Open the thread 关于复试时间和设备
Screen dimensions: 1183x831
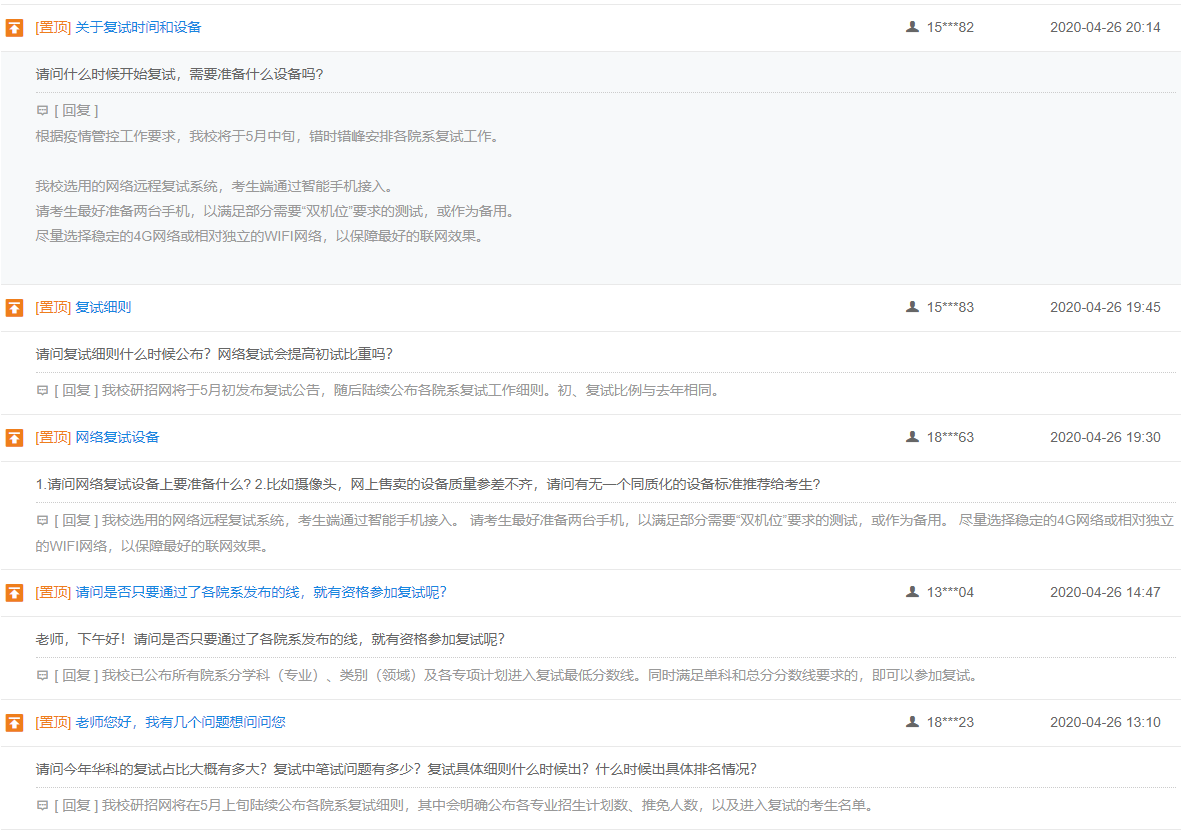click(138, 27)
